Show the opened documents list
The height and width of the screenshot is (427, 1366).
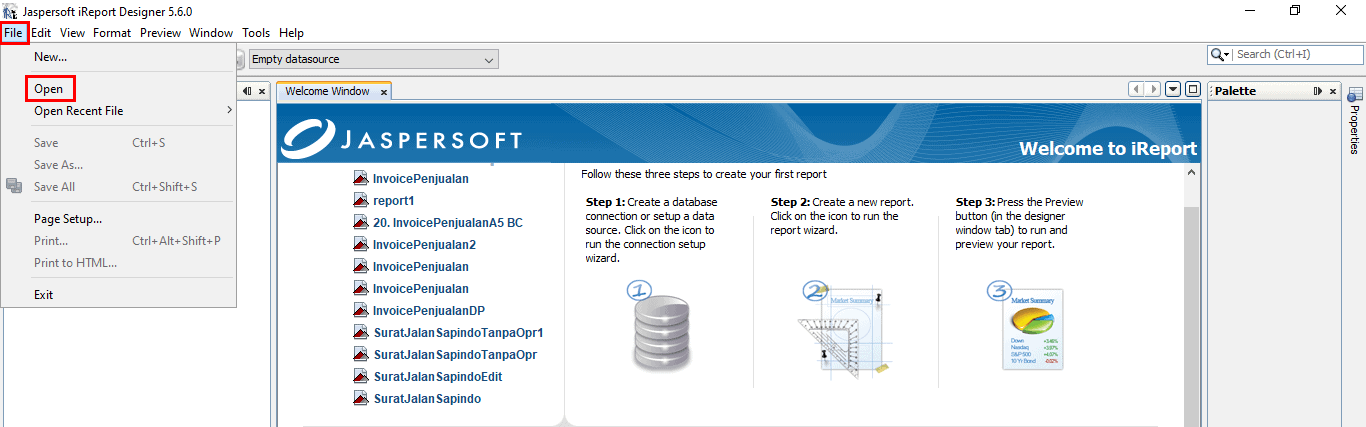click(x=1173, y=89)
